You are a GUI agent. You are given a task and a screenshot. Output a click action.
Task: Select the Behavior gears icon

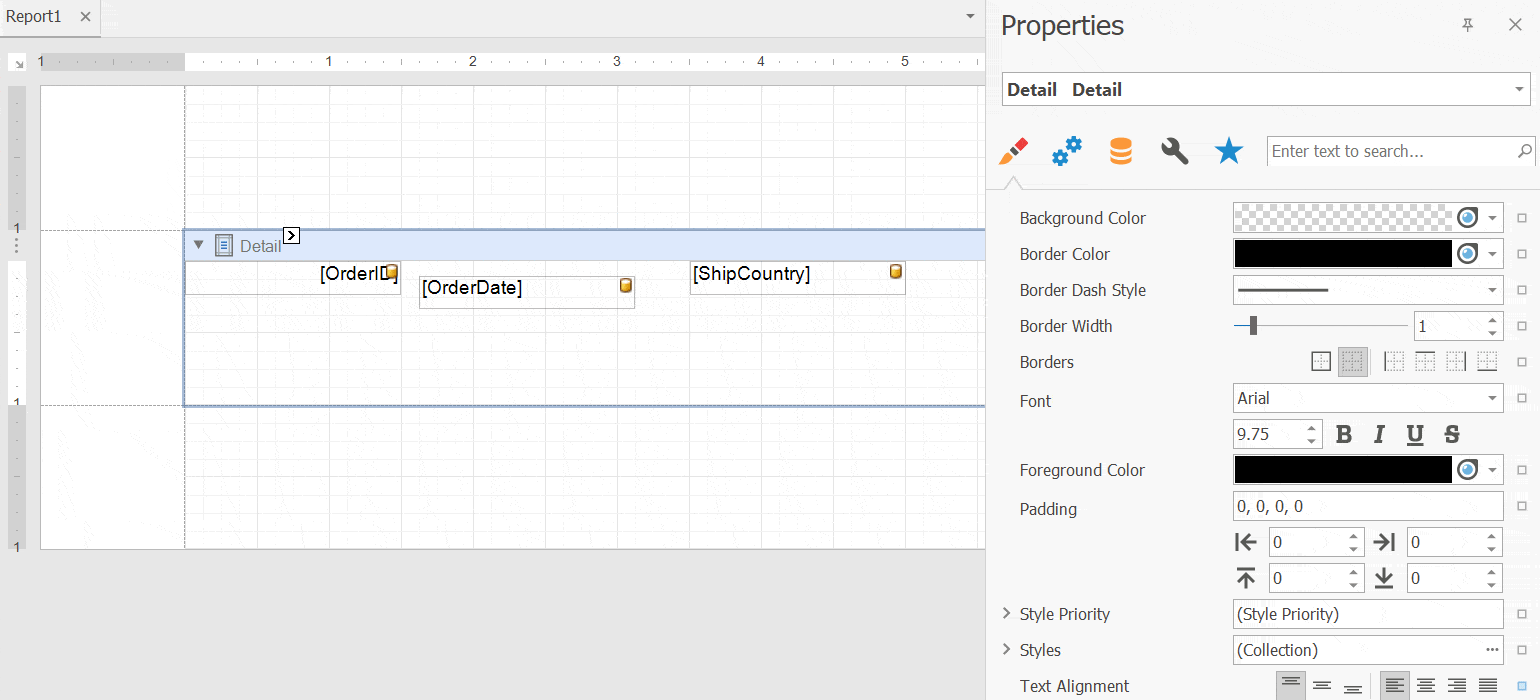(1066, 151)
